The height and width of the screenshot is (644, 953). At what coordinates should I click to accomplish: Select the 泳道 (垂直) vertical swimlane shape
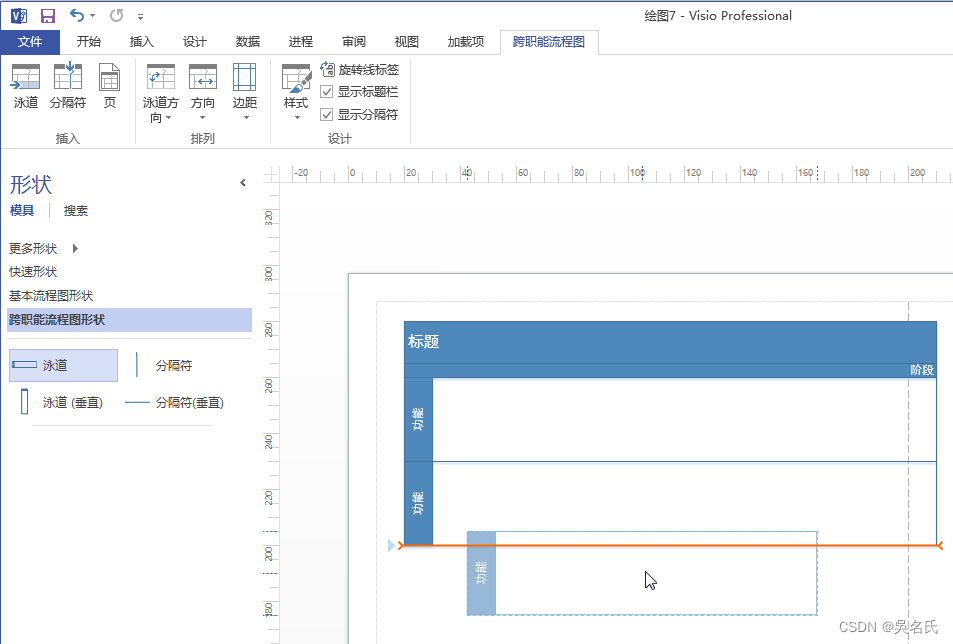pyautogui.click(x=62, y=402)
